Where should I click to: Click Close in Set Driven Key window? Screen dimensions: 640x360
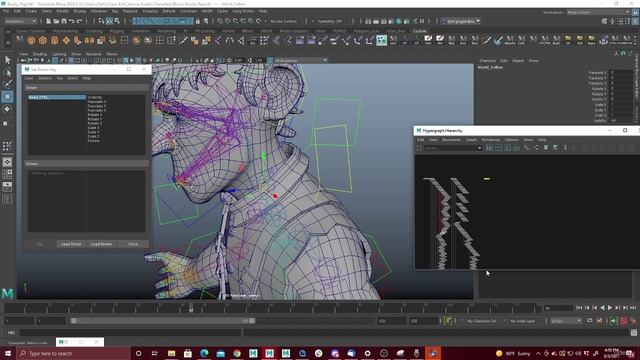(133, 244)
